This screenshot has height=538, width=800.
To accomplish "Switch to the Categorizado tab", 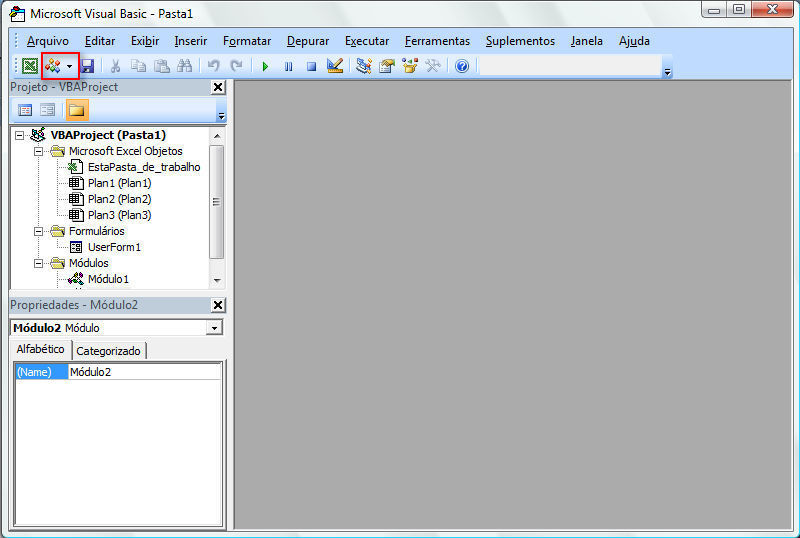I will tap(108, 351).
